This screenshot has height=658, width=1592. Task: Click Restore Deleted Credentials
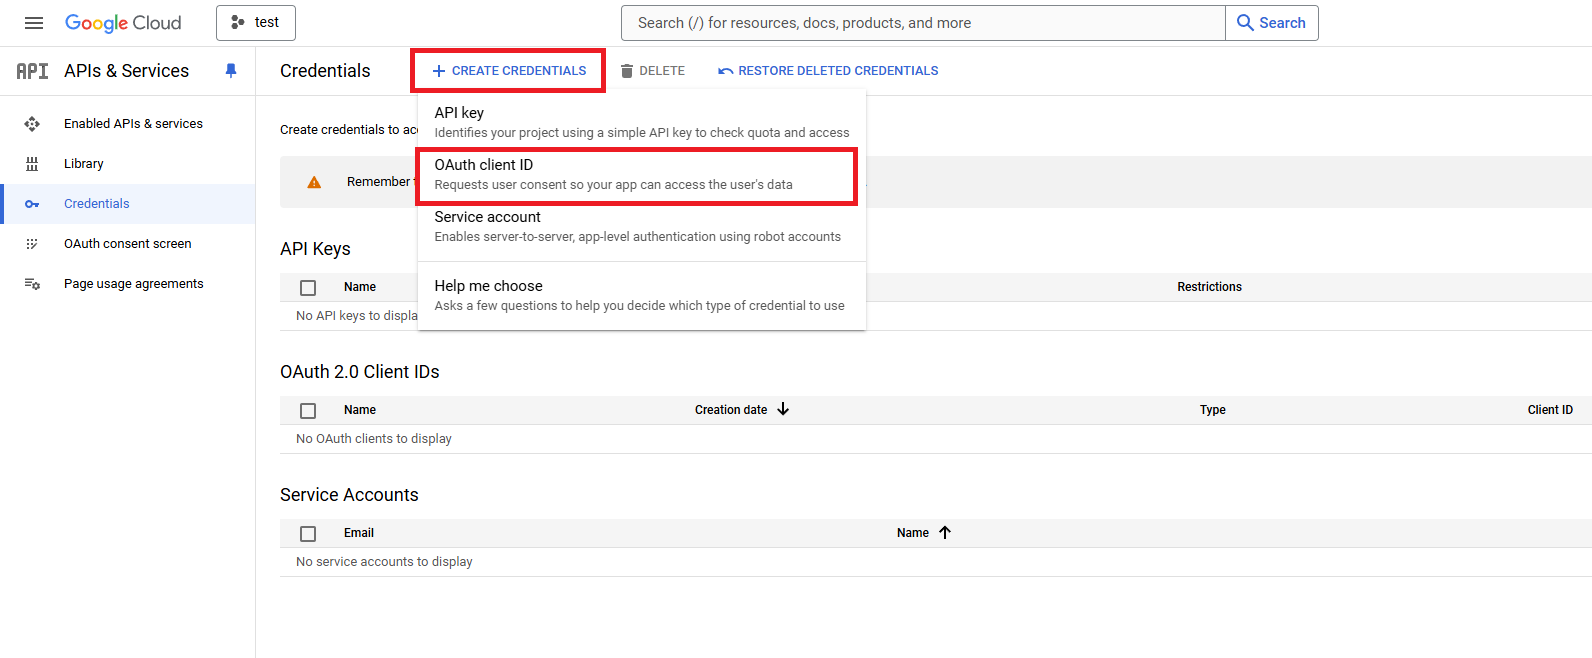828,71
